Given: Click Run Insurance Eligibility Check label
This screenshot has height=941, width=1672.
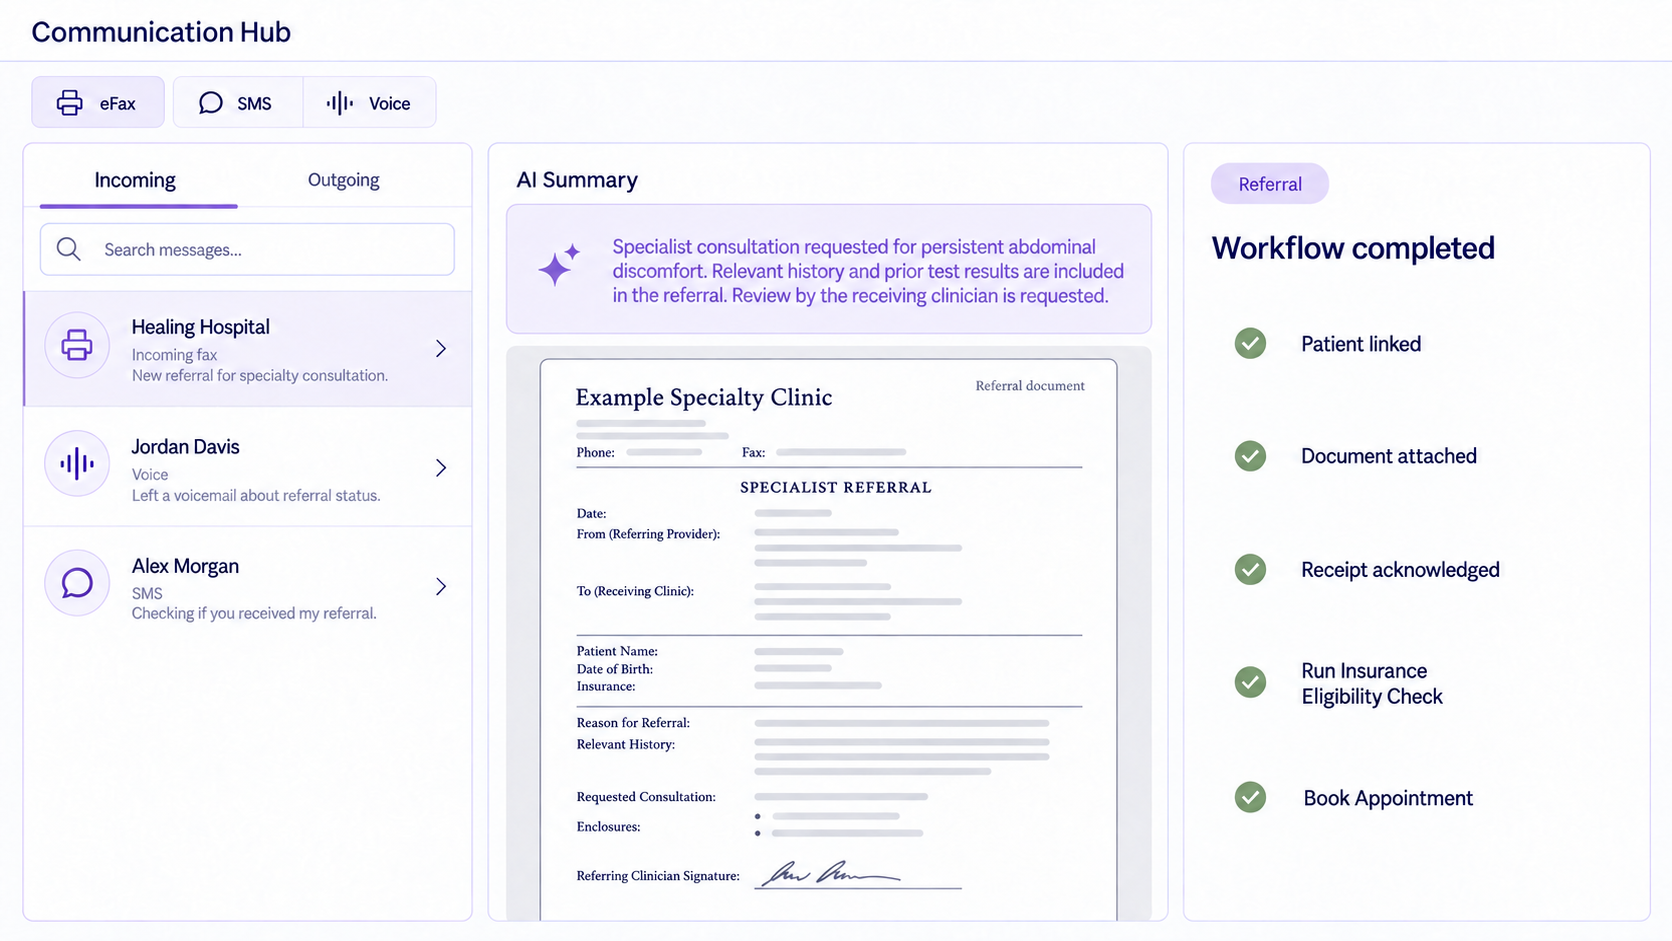Looking at the screenshot, I should (1372, 684).
